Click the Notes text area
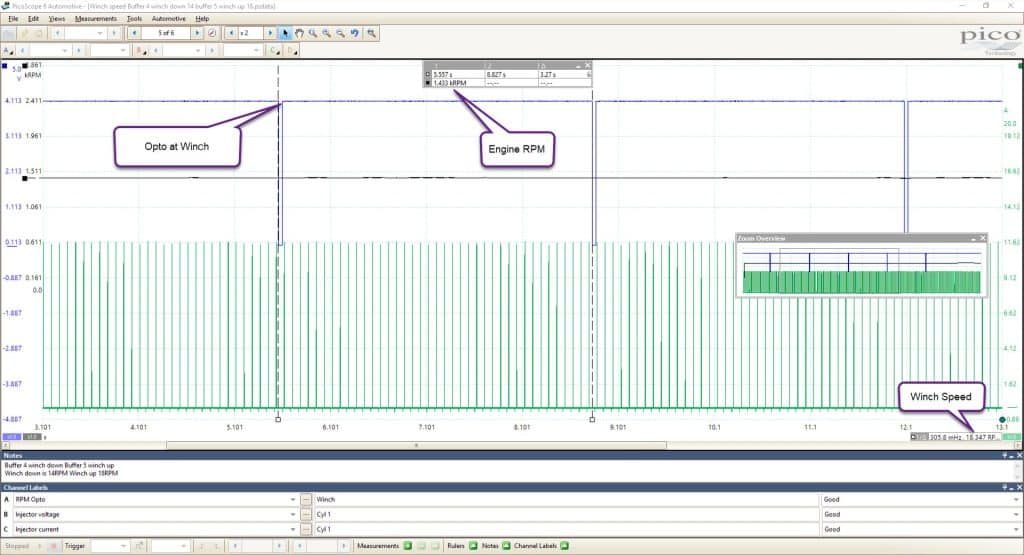1024x555 pixels. tap(509, 469)
